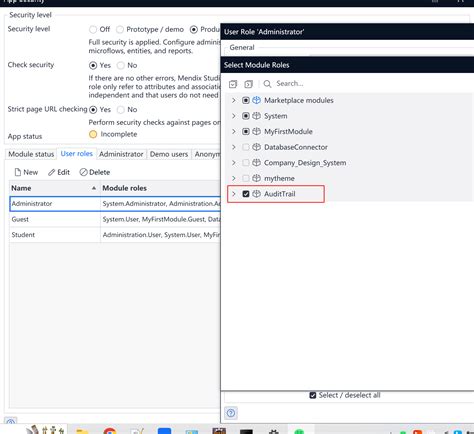
Task: Set Check security to Yes
Action: click(x=93, y=65)
